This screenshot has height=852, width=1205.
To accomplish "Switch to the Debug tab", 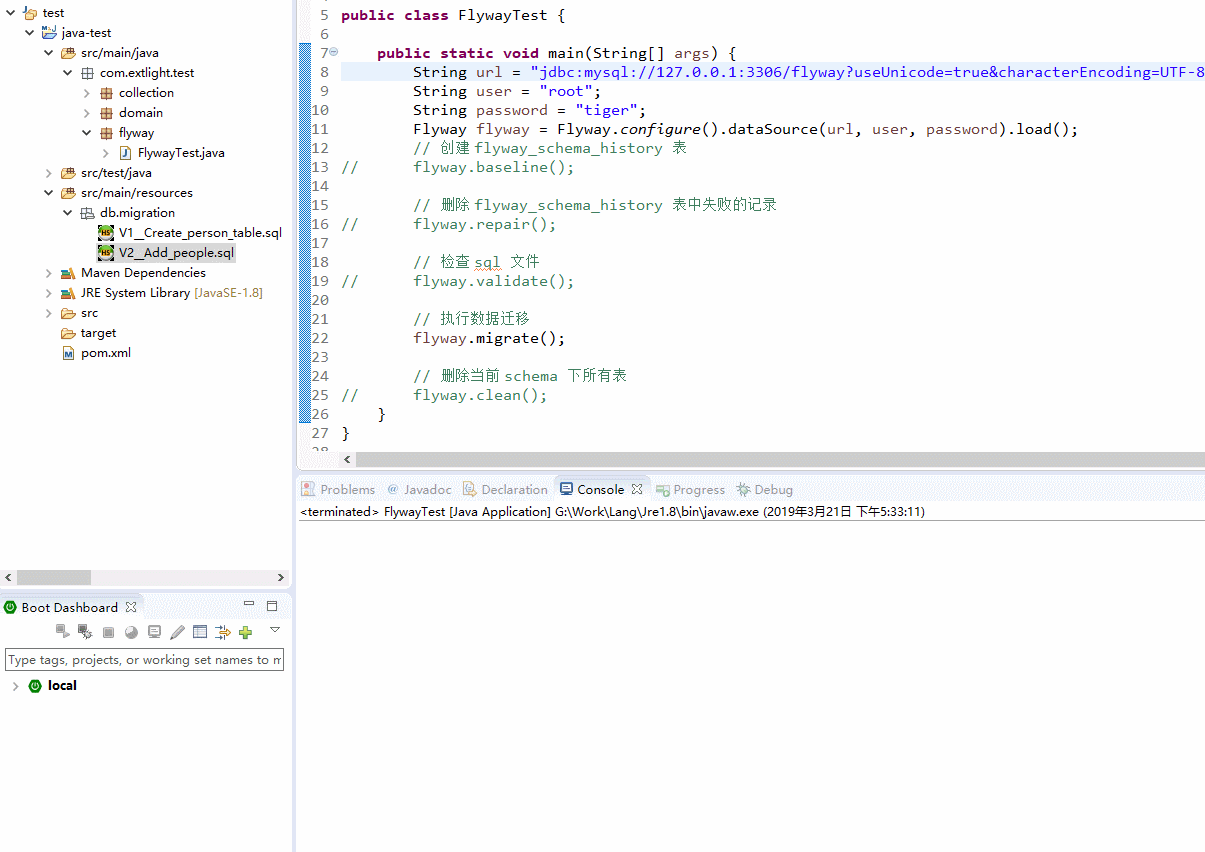I will pyautogui.click(x=765, y=489).
